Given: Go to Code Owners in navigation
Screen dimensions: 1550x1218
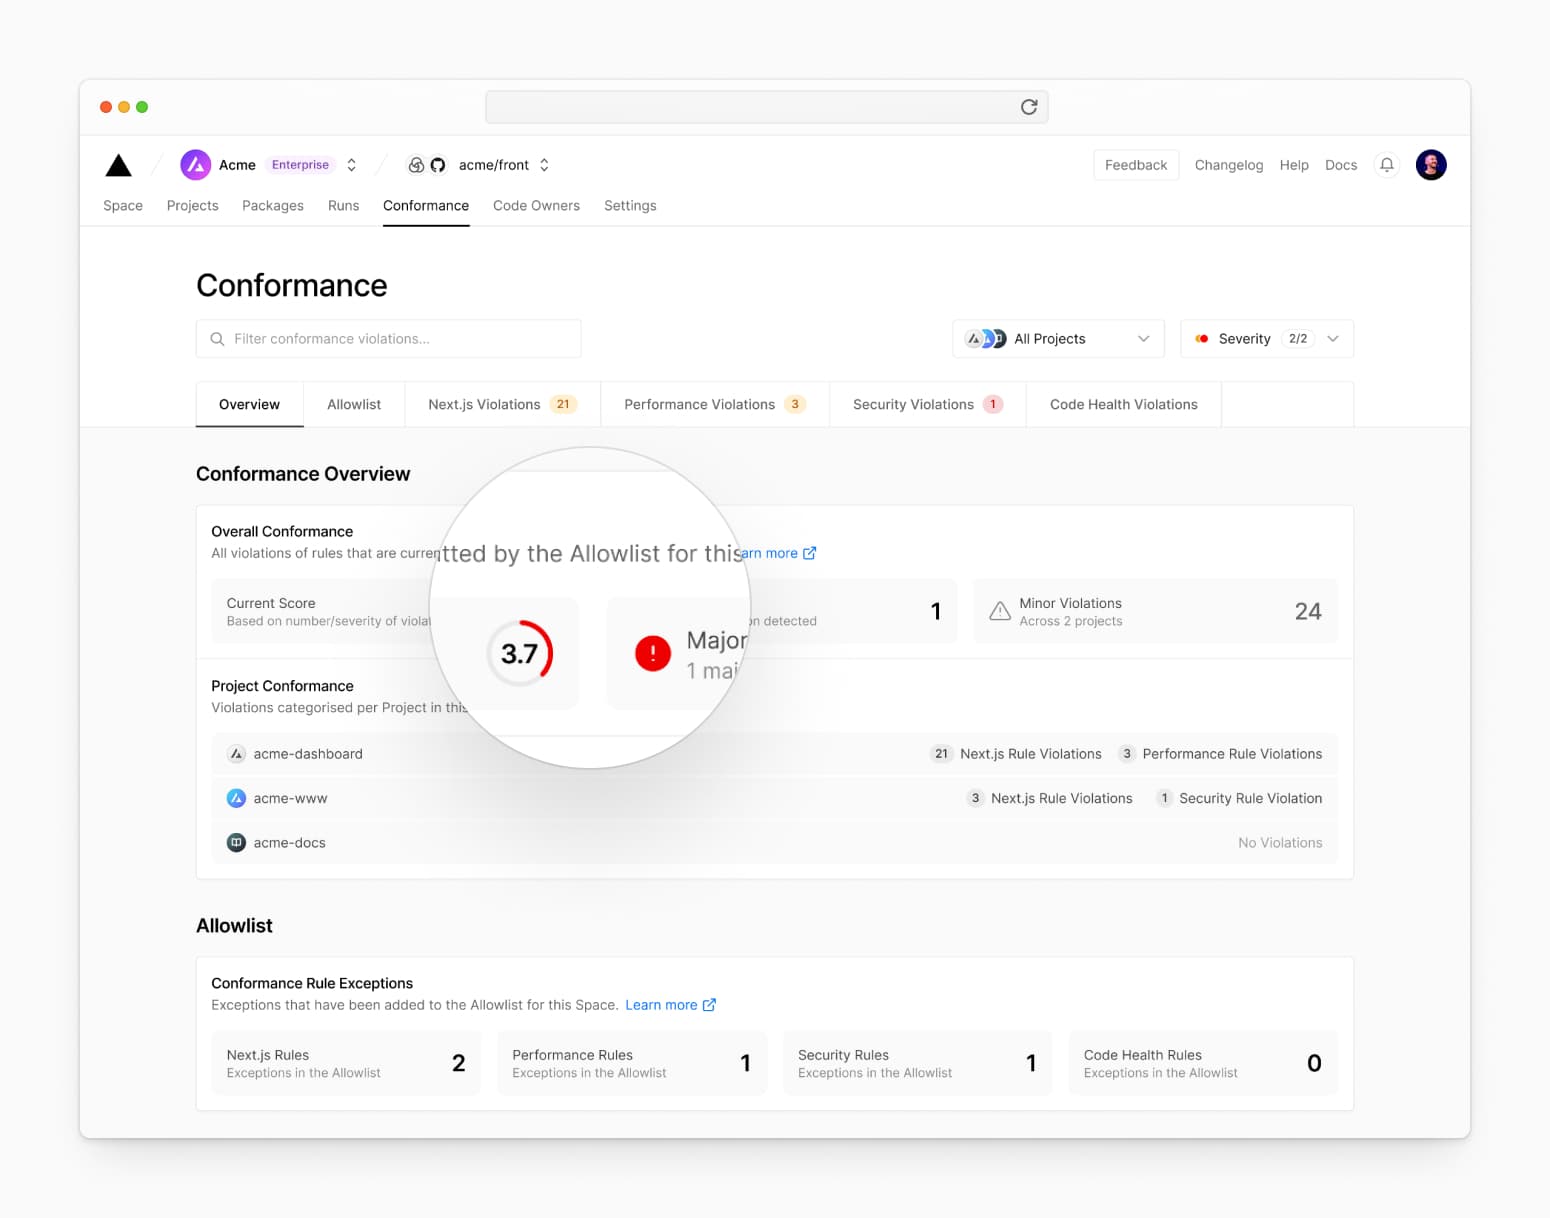Looking at the screenshot, I should coord(536,206).
